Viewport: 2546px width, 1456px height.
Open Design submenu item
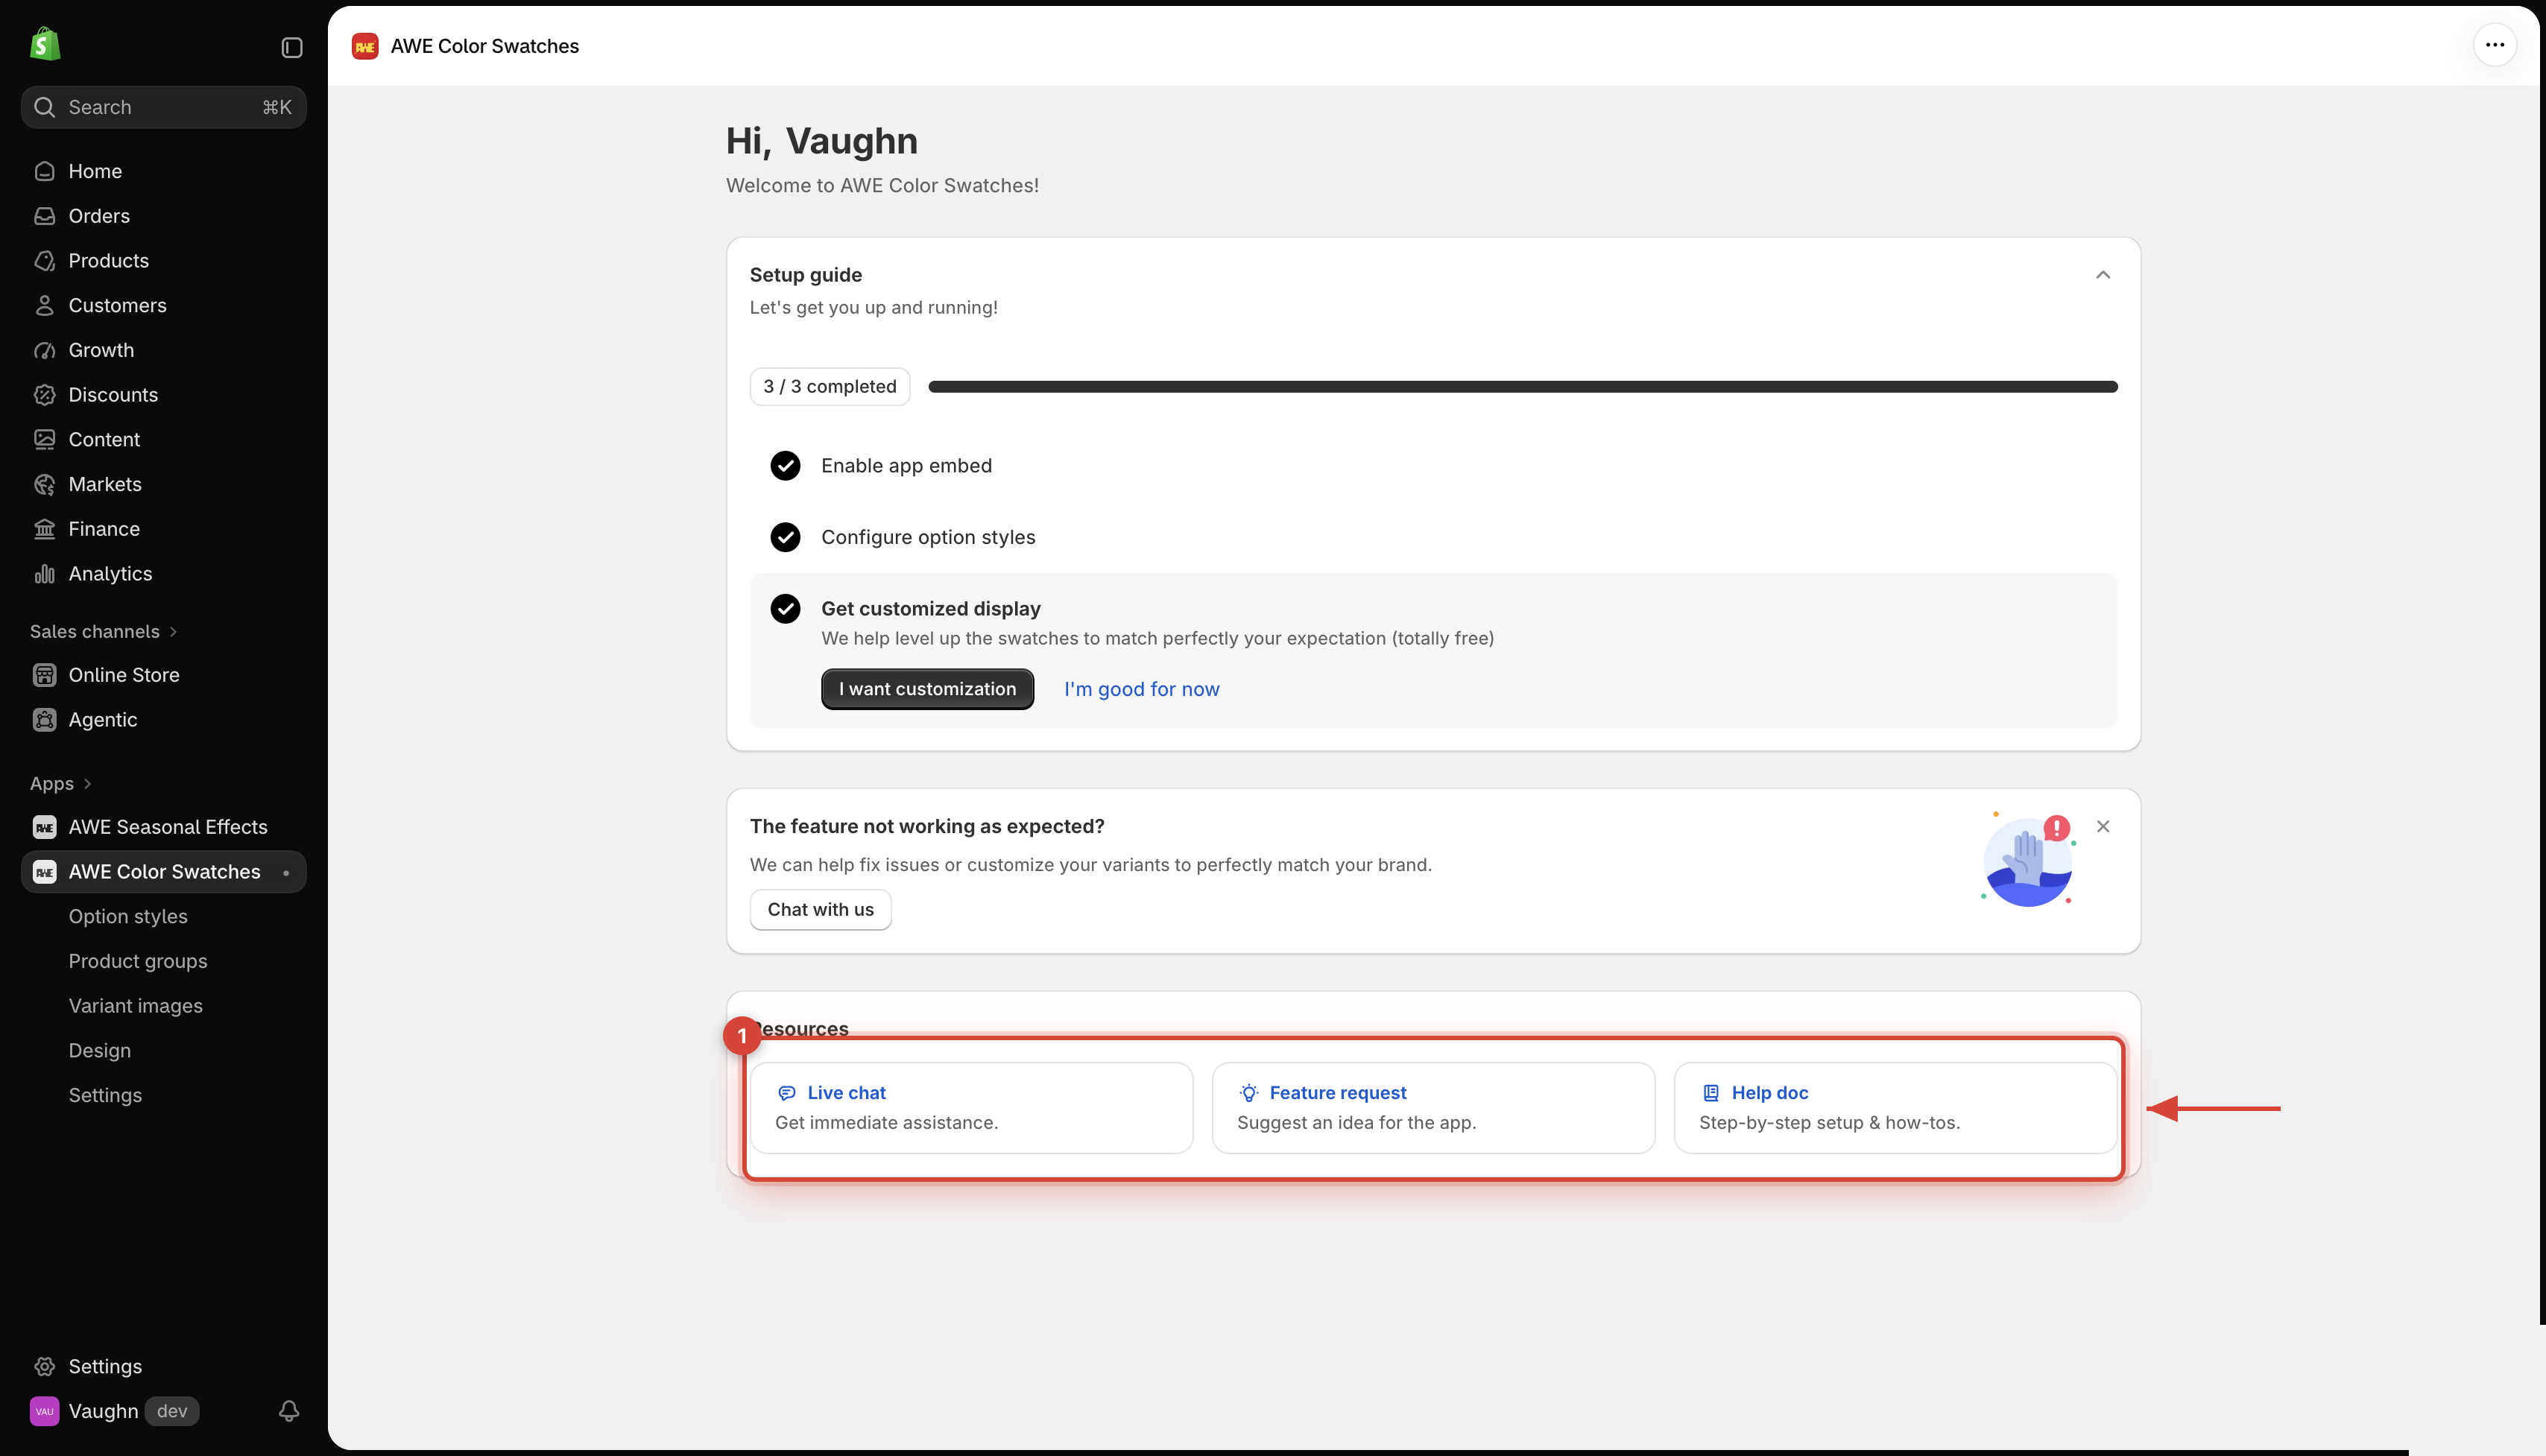pyautogui.click(x=100, y=1051)
